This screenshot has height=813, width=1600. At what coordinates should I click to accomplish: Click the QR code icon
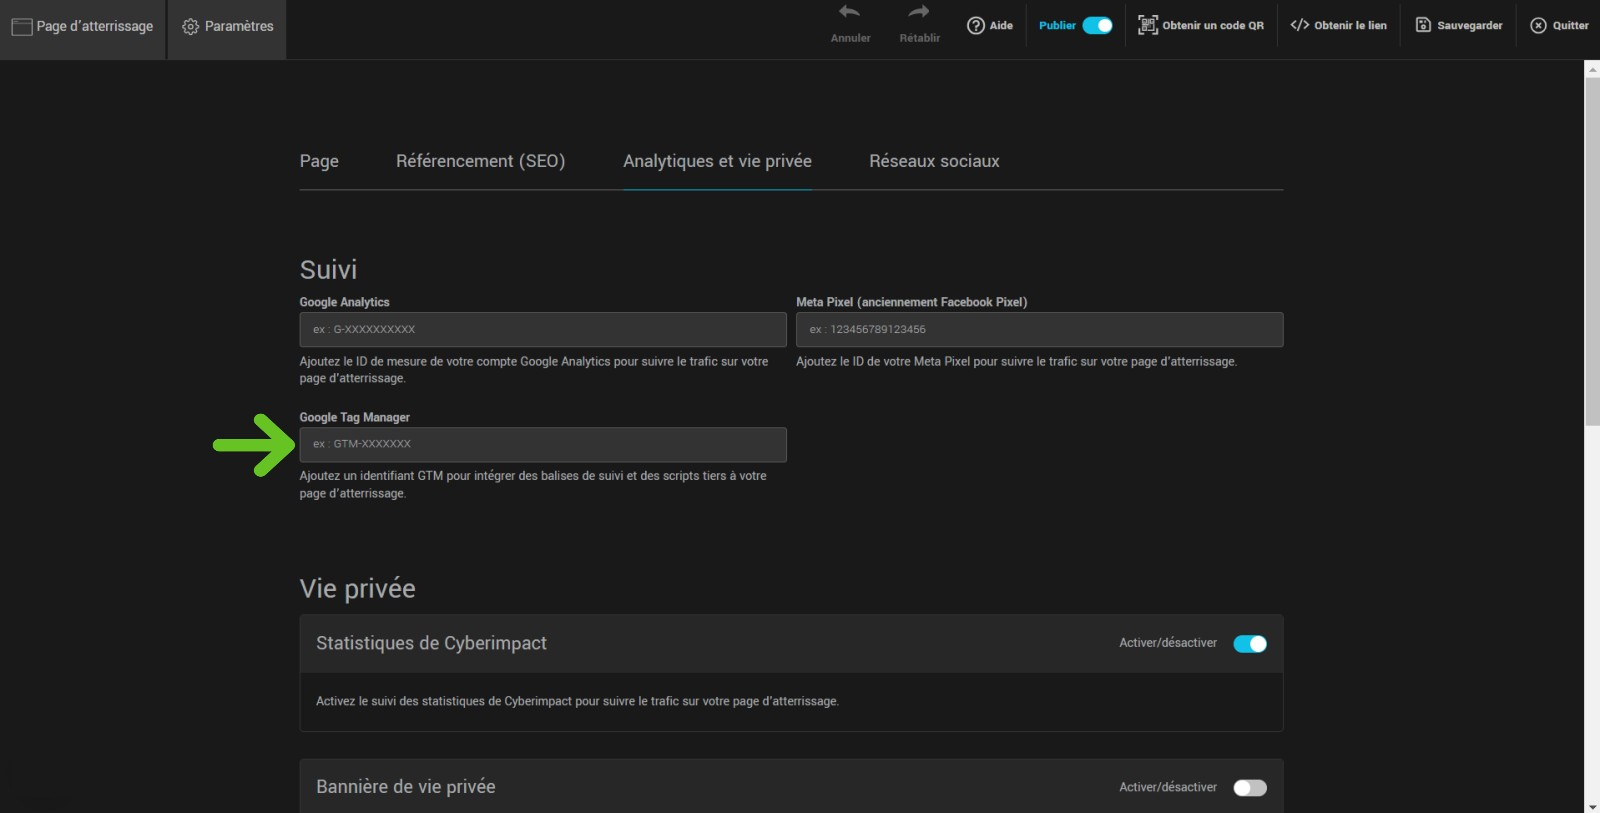(1147, 26)
